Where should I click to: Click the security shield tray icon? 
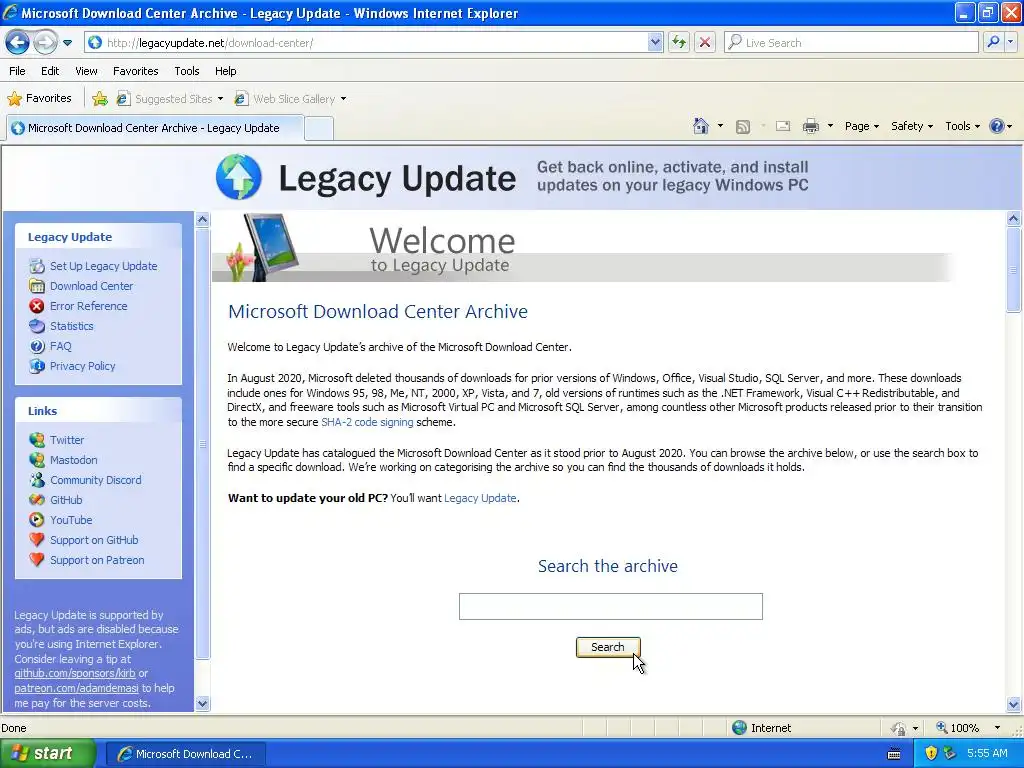coord(931,753)
